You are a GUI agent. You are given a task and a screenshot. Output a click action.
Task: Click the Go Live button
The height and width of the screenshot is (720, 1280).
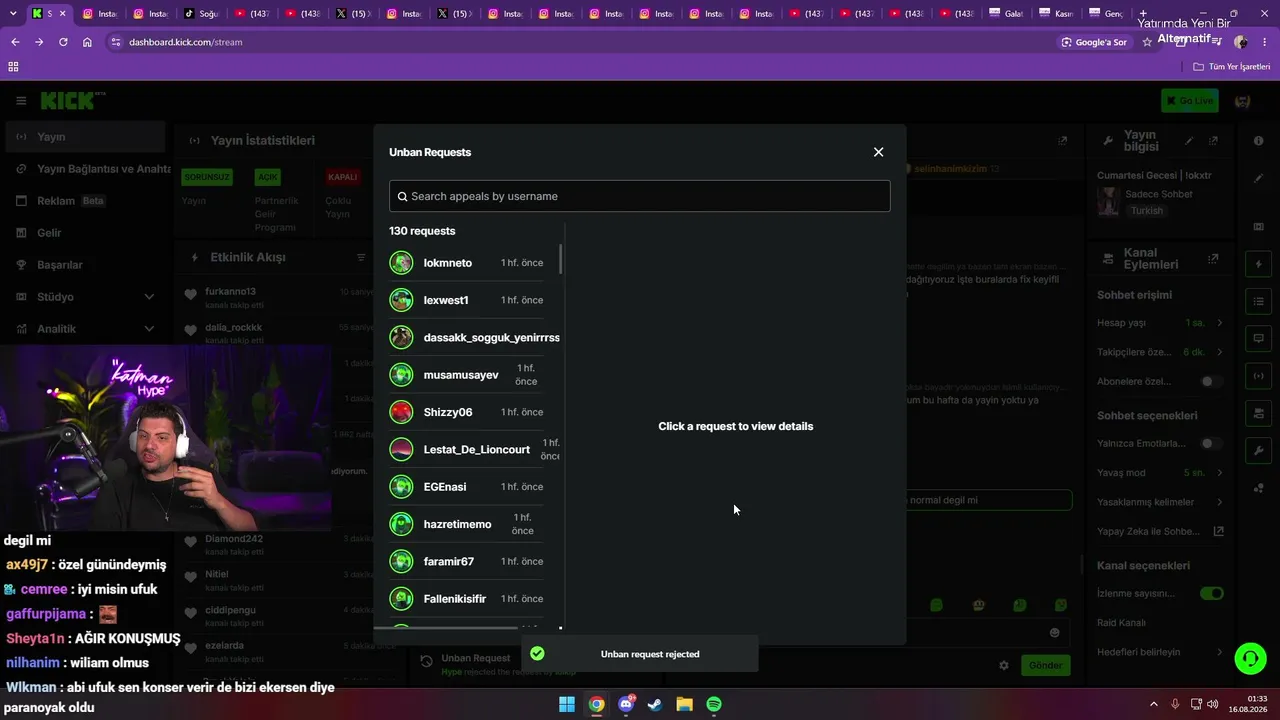pos(1189,100)
